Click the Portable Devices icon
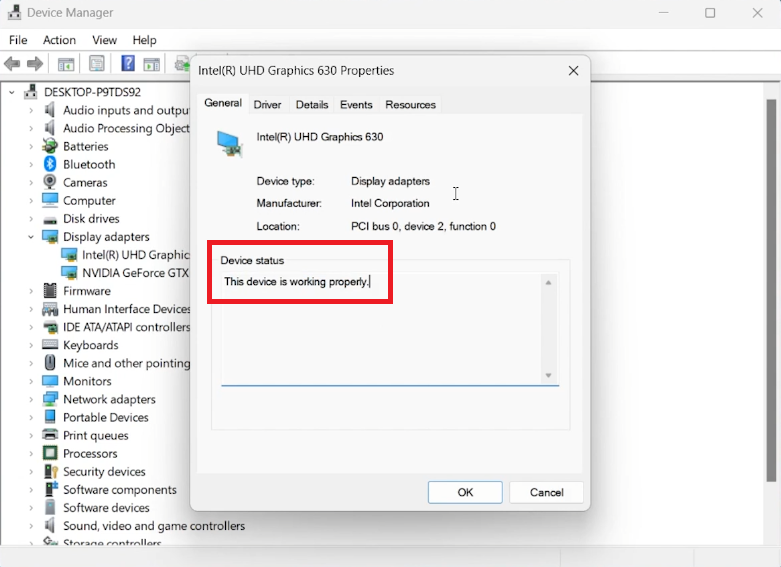The width and height of the screenshot is (781, 567). (50, 417)
